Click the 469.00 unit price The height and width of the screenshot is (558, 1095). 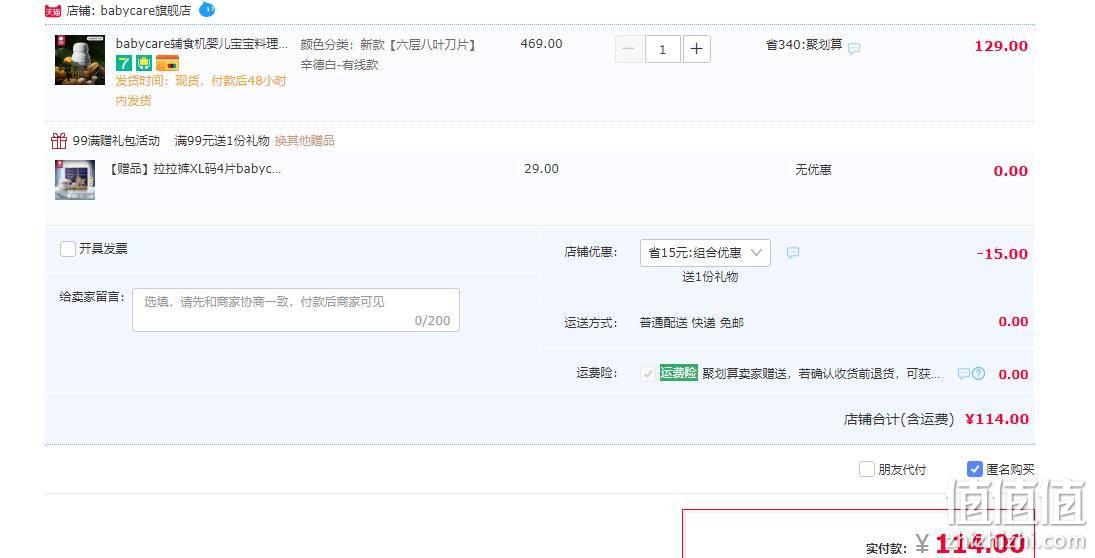coord(541,43)
